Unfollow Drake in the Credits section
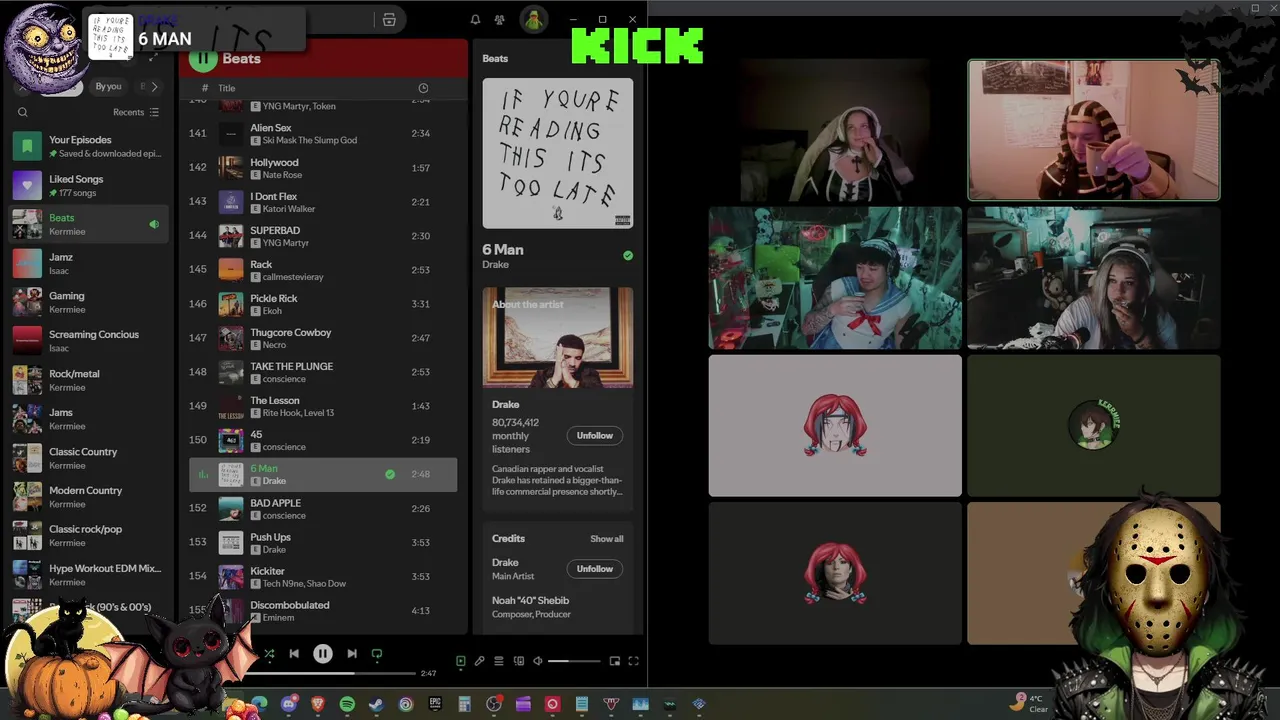The image size is (1280, 720). pos(594,569)
